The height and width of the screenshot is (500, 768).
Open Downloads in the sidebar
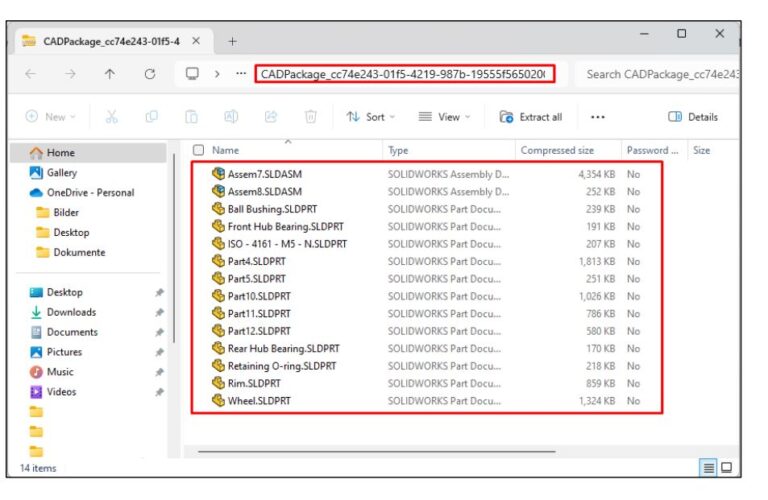[x=71, y=312]
